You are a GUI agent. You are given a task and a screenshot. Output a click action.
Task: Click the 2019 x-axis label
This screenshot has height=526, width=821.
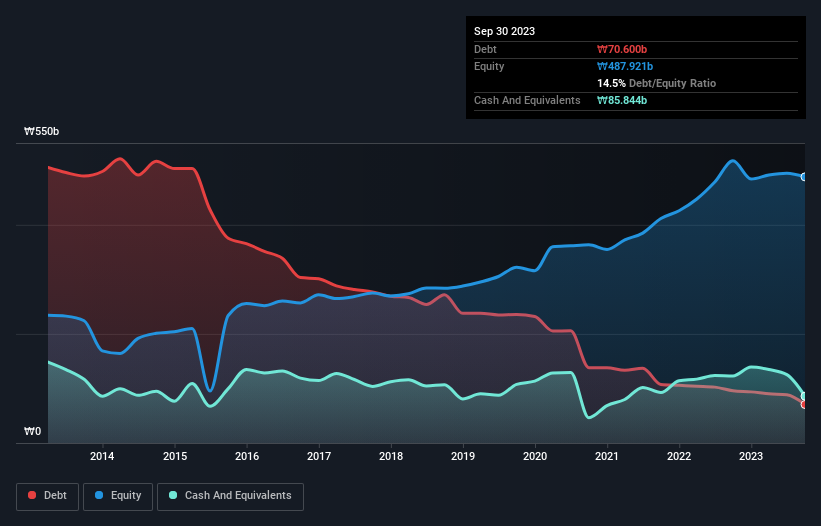(463, 456)
